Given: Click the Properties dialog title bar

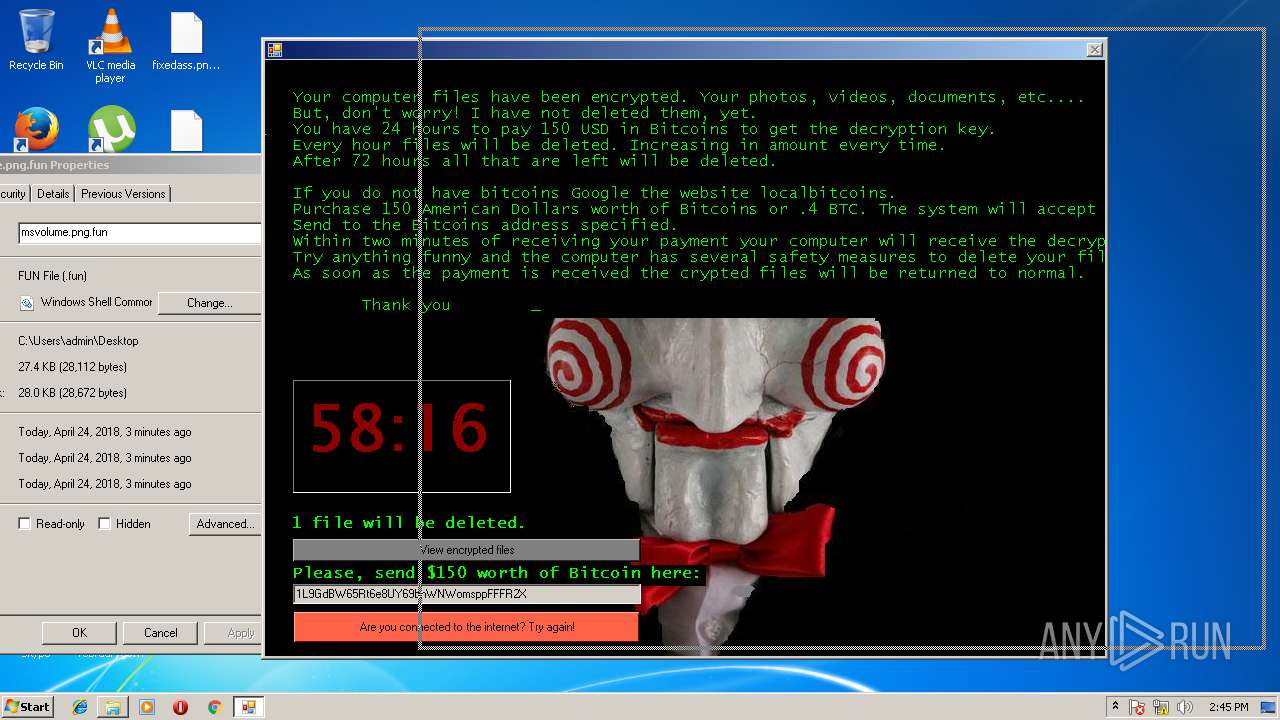Looking at the screenshot, I should pyautogui.click(x=130, y=165).
